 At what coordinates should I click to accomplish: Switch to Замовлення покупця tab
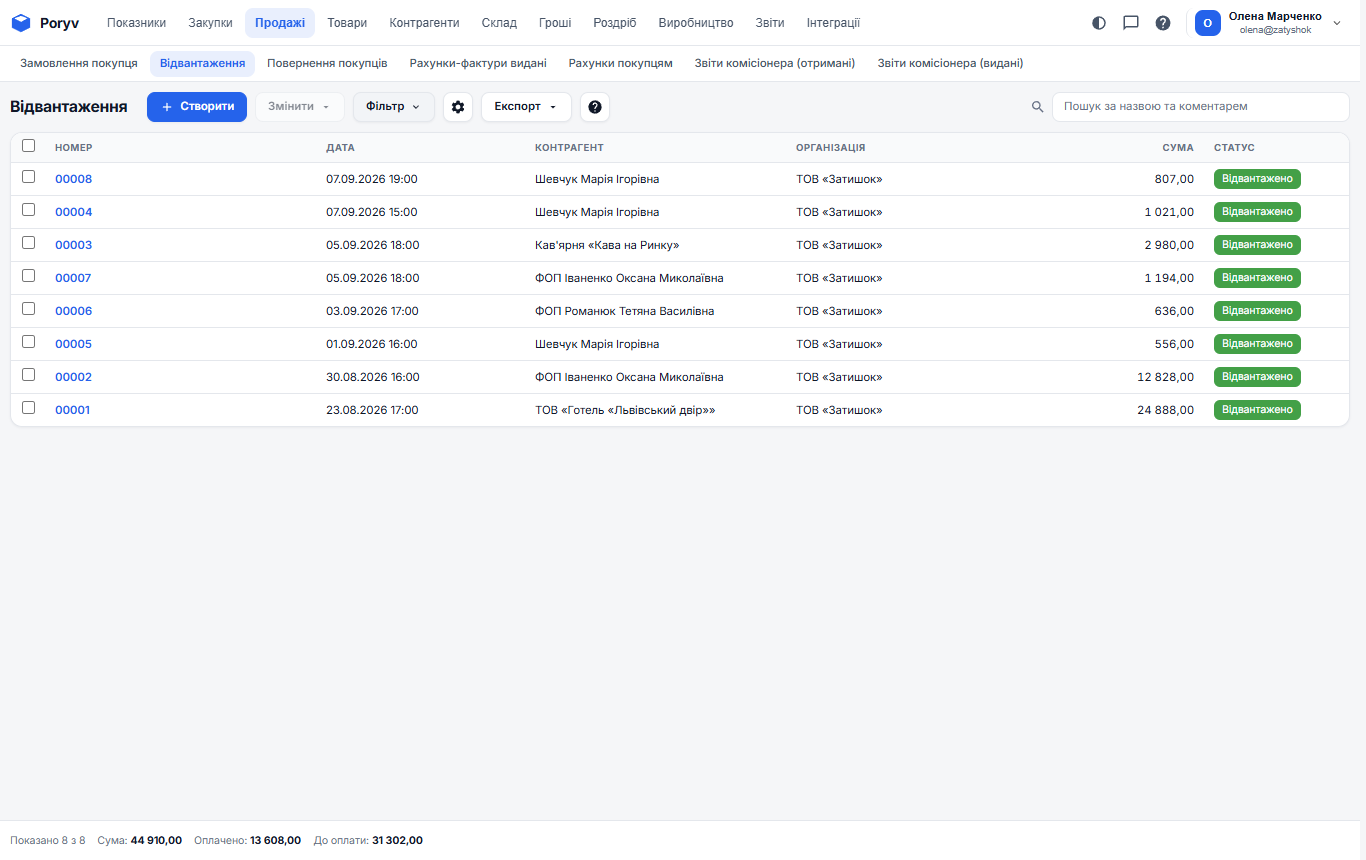pyautogui.click(x=79, y=63)
